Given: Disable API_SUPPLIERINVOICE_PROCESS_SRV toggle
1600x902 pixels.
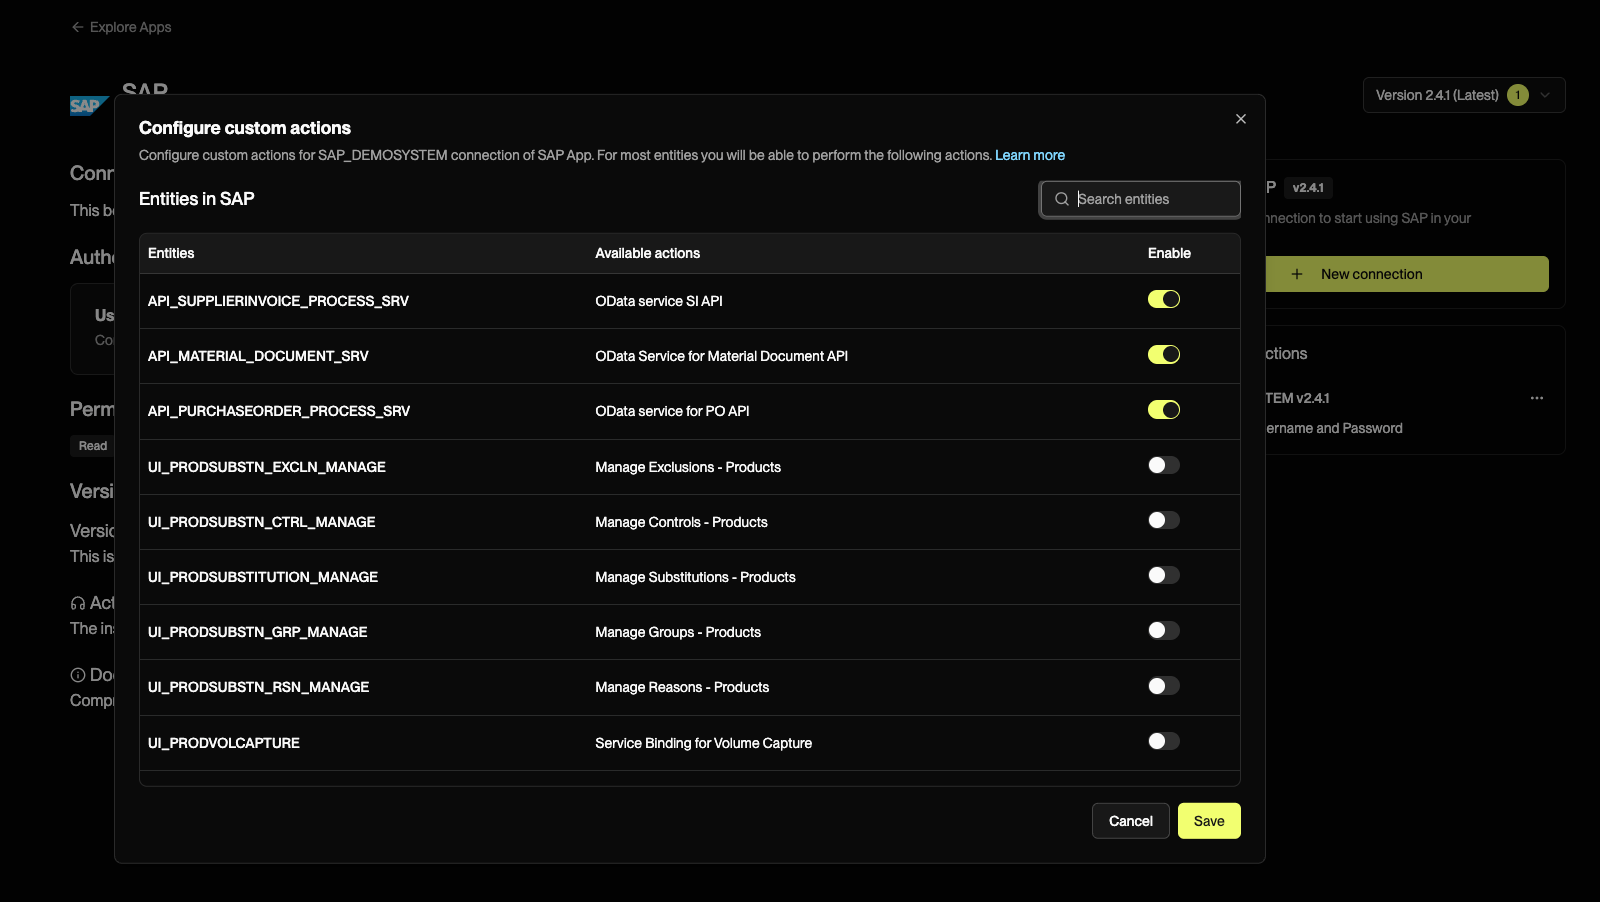Looking at the screenshot, I should 1163,300.
